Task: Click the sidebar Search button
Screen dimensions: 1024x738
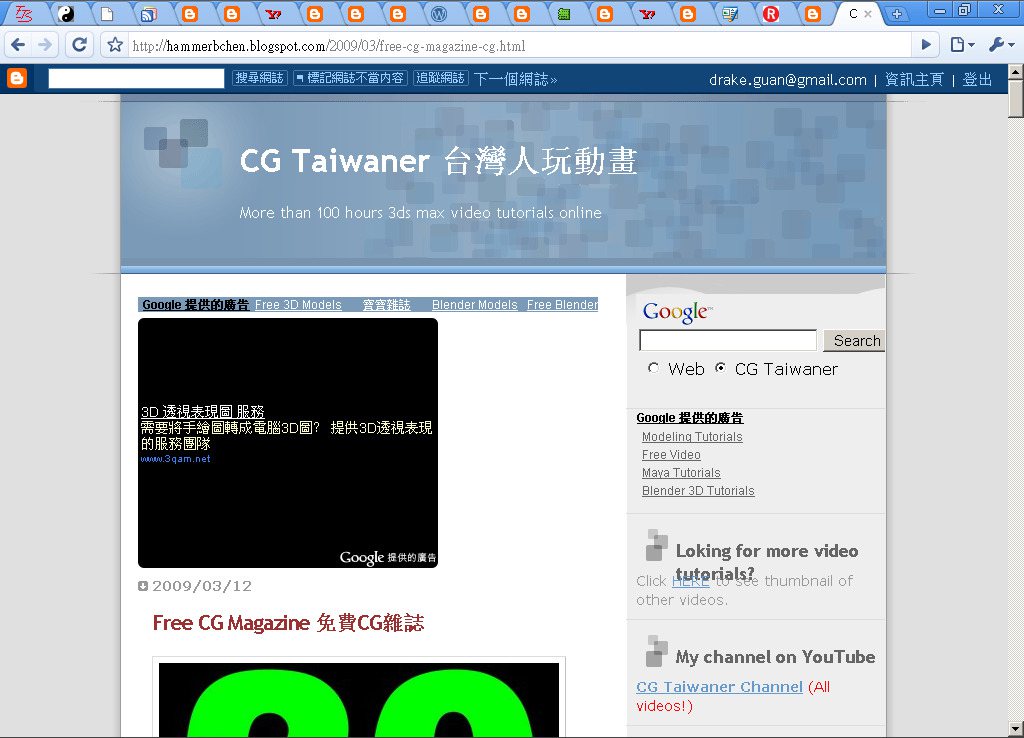Action: coord(856,341)
